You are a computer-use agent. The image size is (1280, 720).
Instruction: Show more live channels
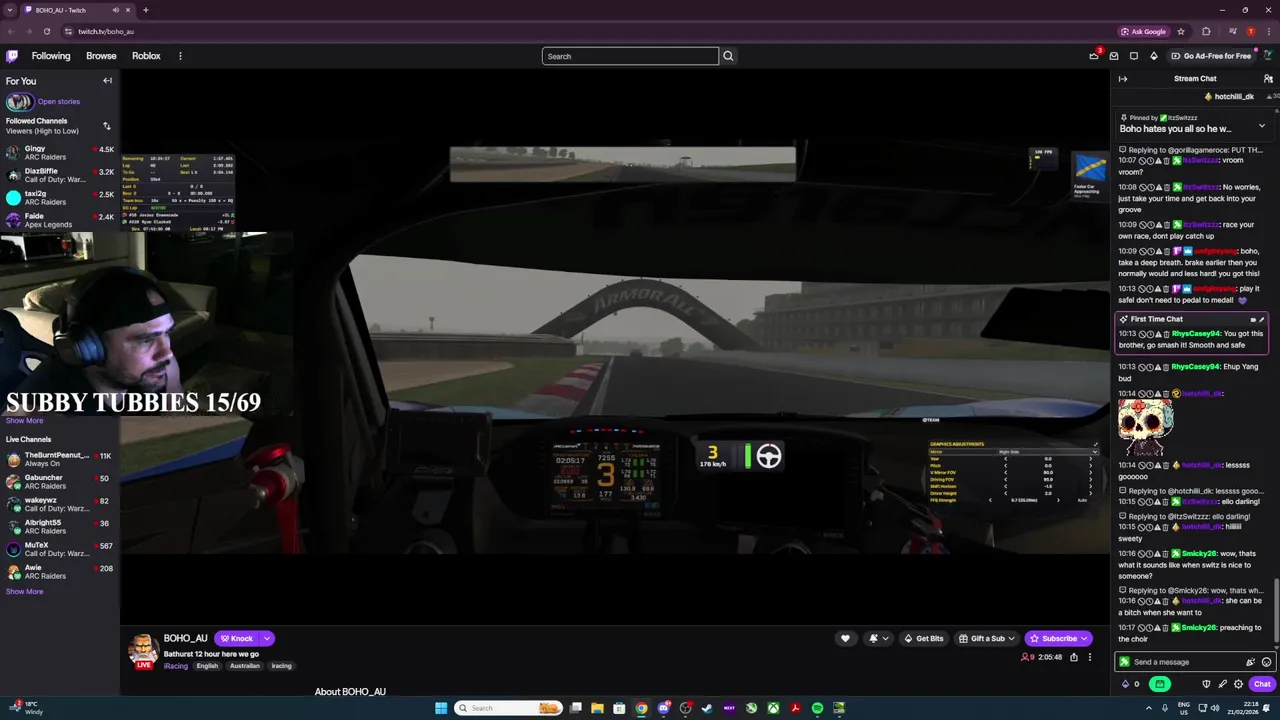coord(24,591)
